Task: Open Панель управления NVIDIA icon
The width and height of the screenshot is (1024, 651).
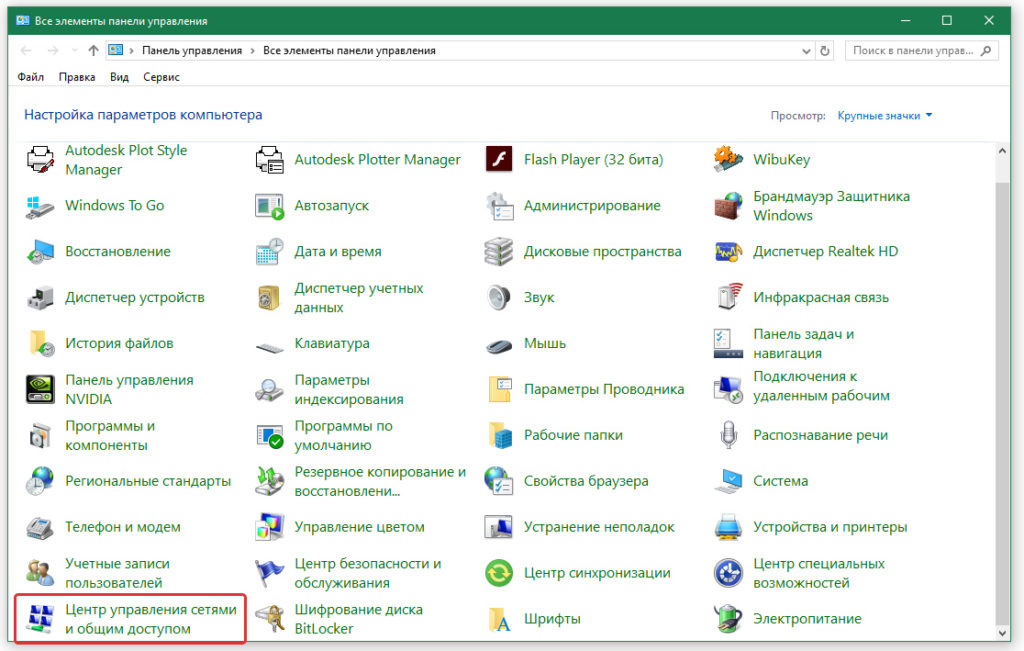Action: [40, 389]
